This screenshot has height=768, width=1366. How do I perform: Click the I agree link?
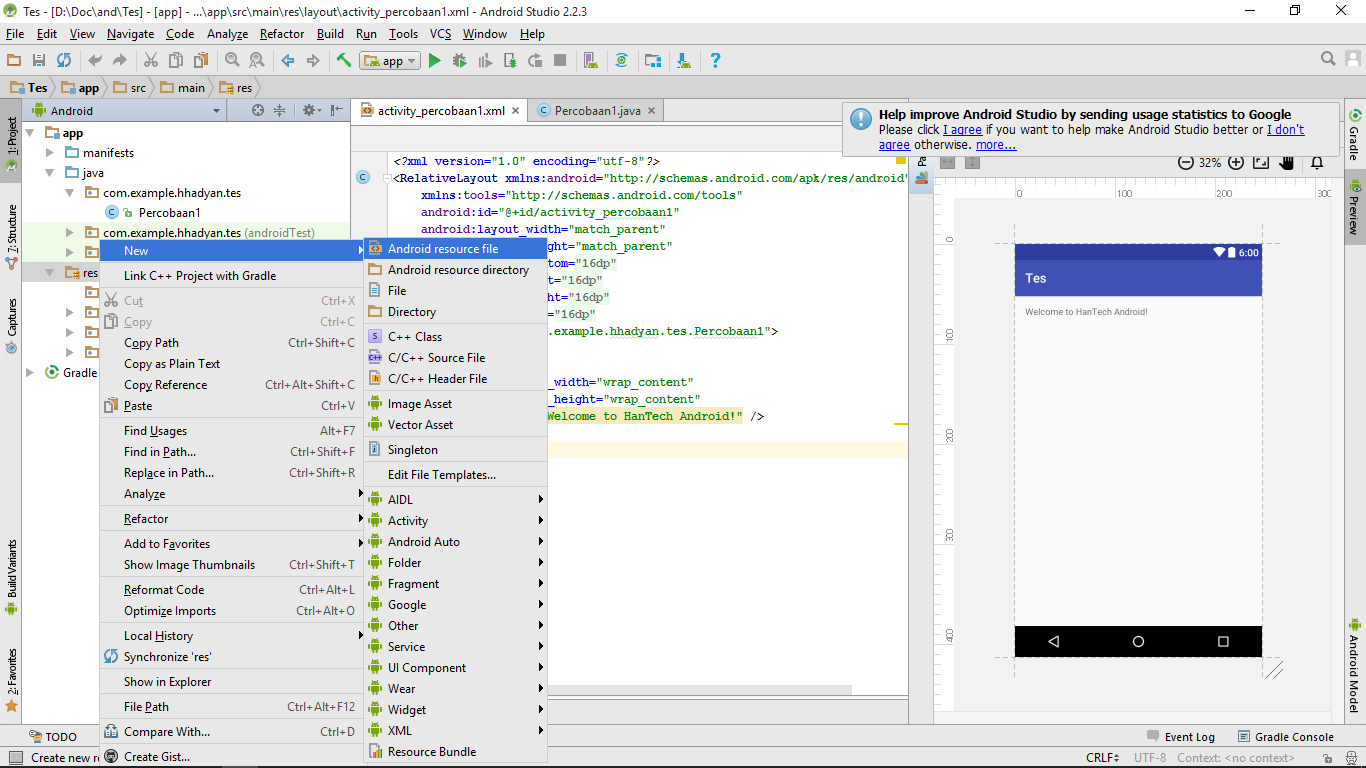point(962,130)
